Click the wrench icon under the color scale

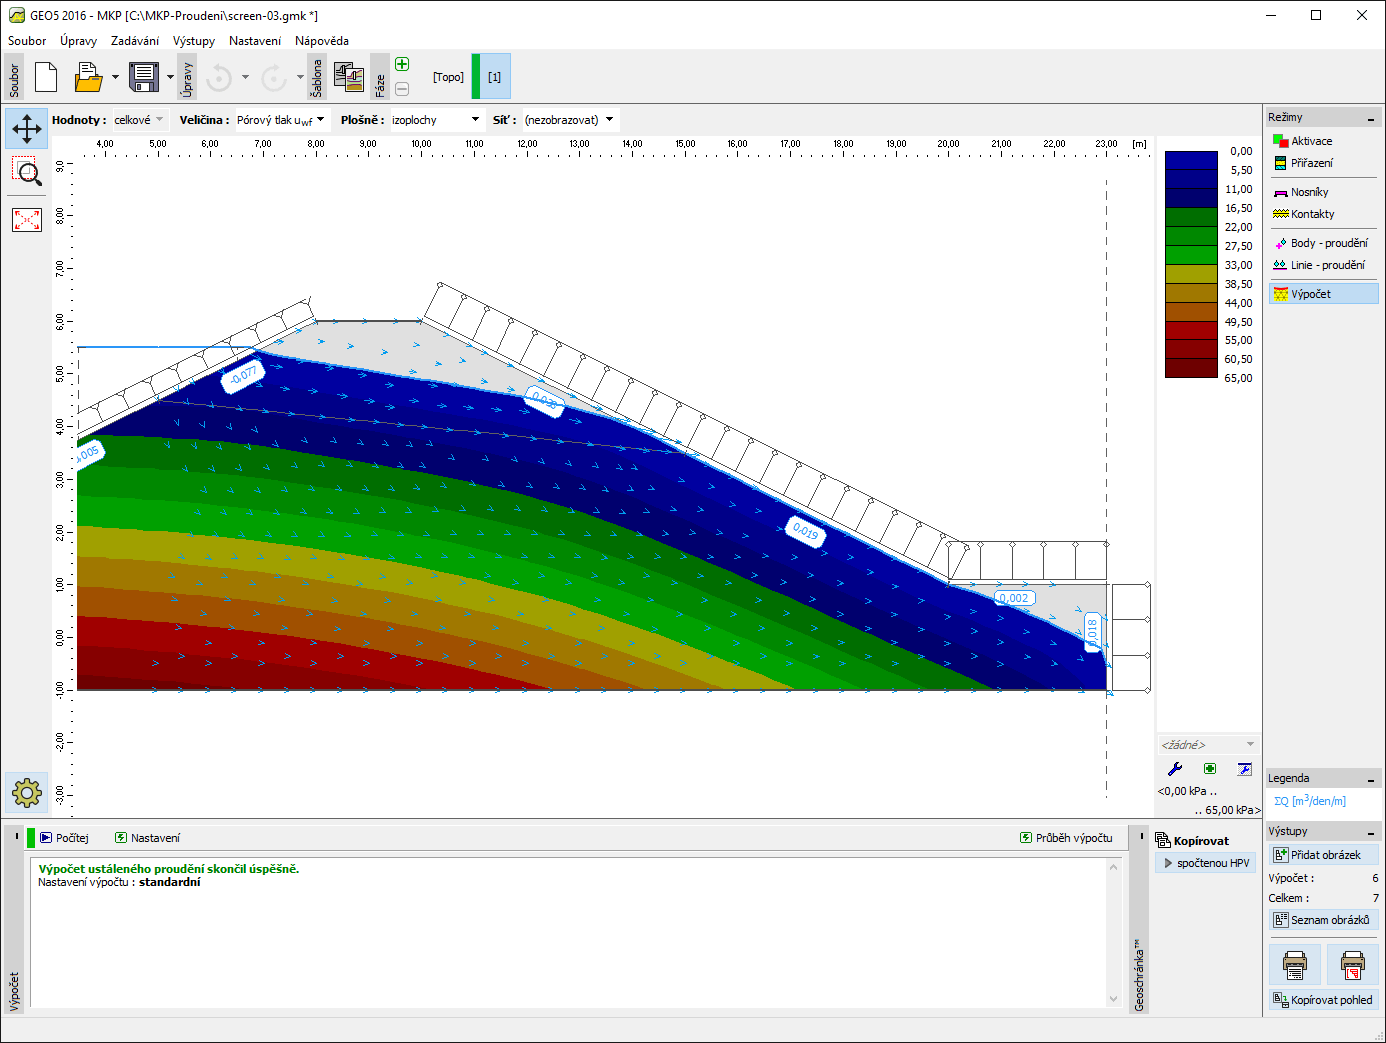click(1175, 768)
